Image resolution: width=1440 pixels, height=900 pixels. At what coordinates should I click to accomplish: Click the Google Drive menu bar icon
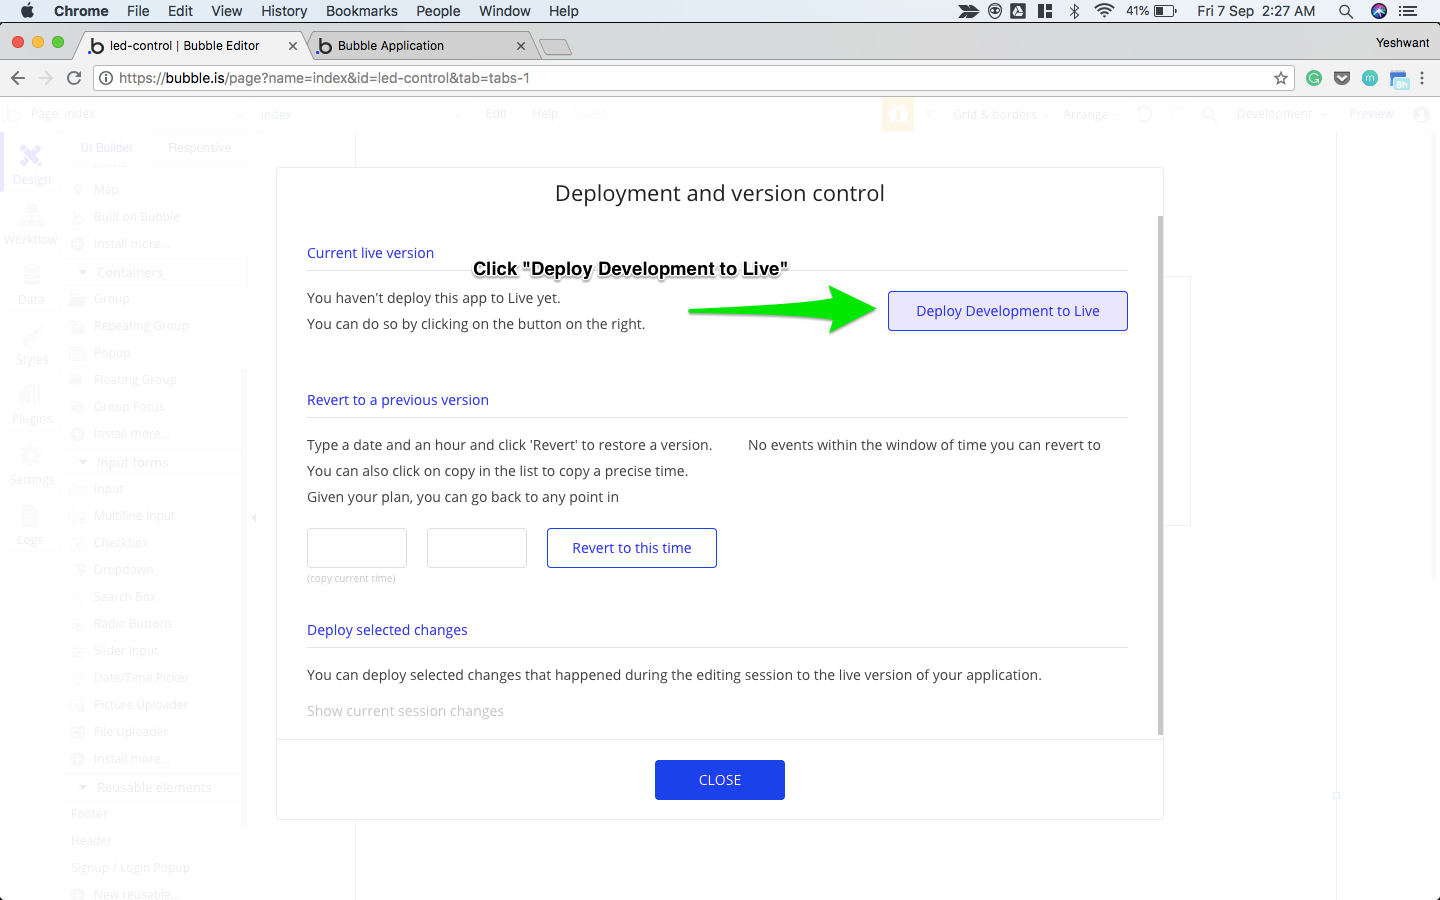tap(1018, 11)
